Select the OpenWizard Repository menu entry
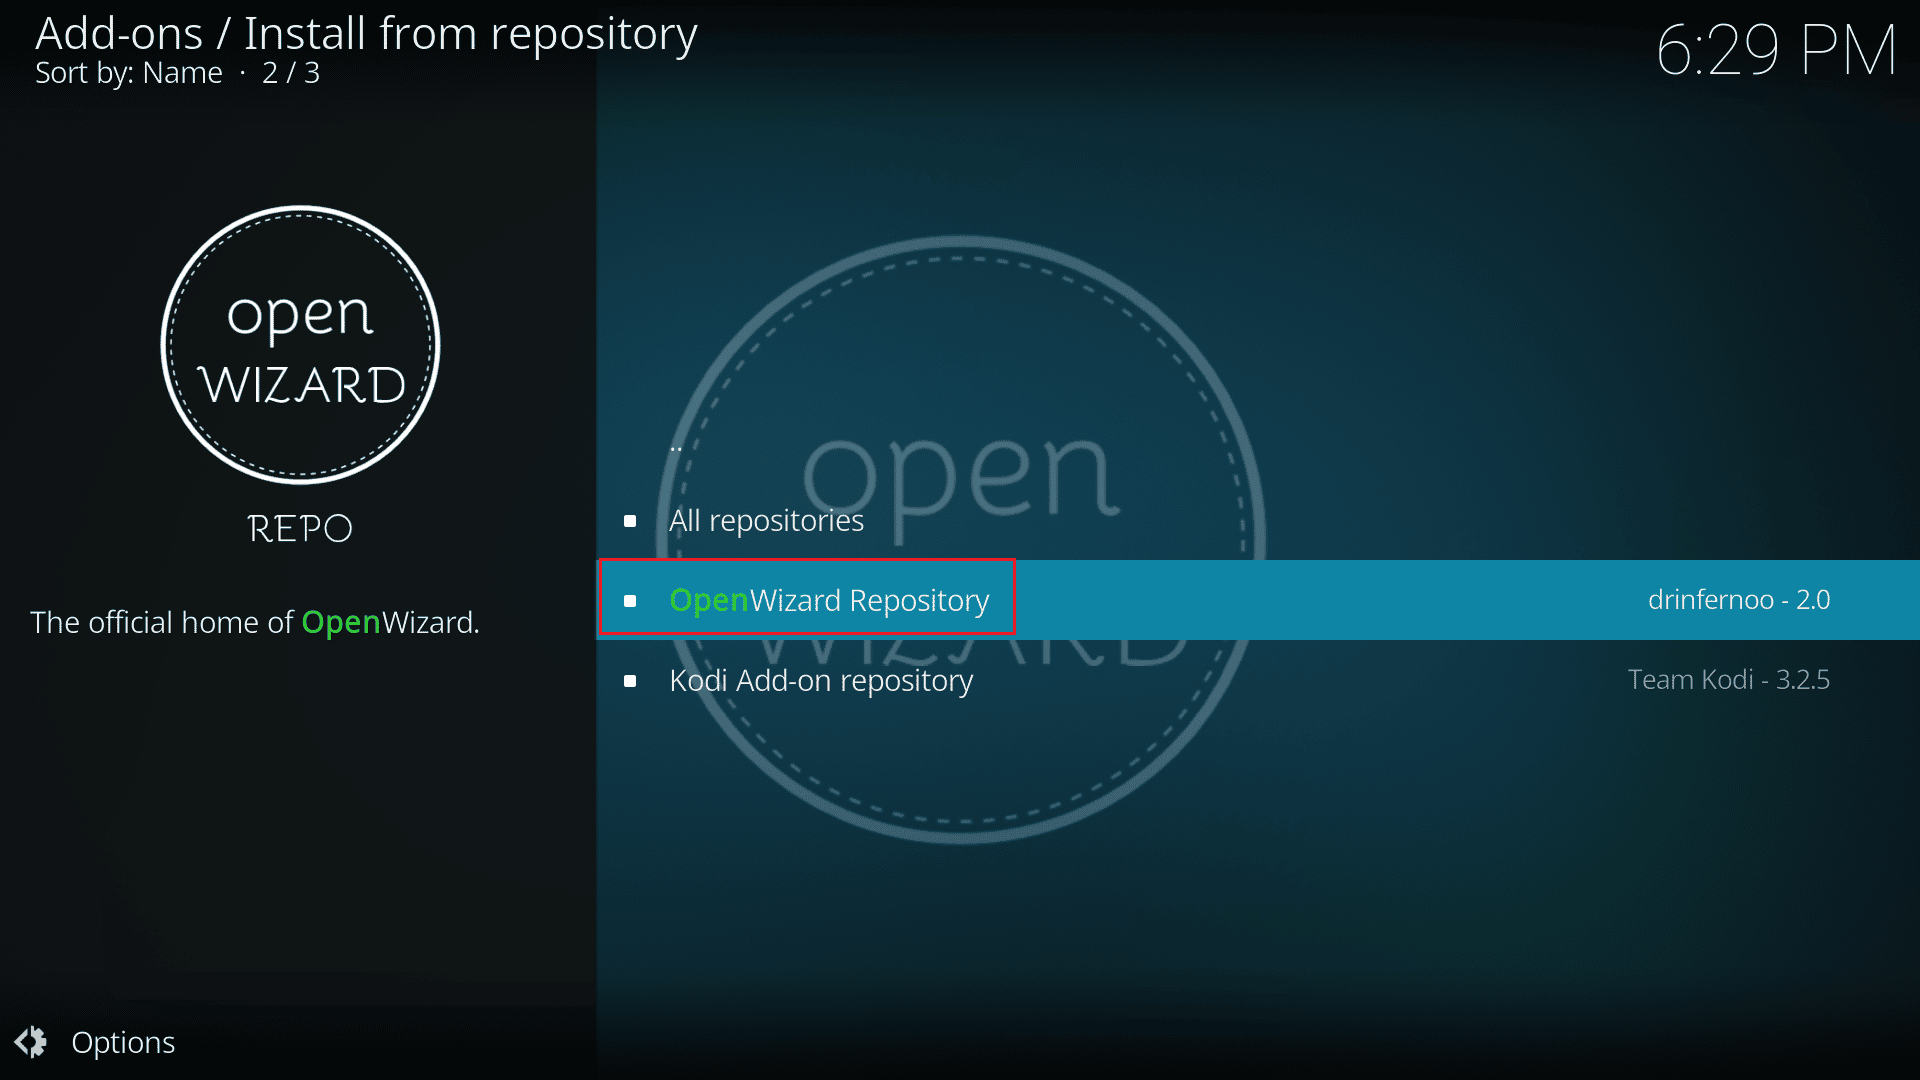This screenshot has width=1920, height=1080. [828, 599]
